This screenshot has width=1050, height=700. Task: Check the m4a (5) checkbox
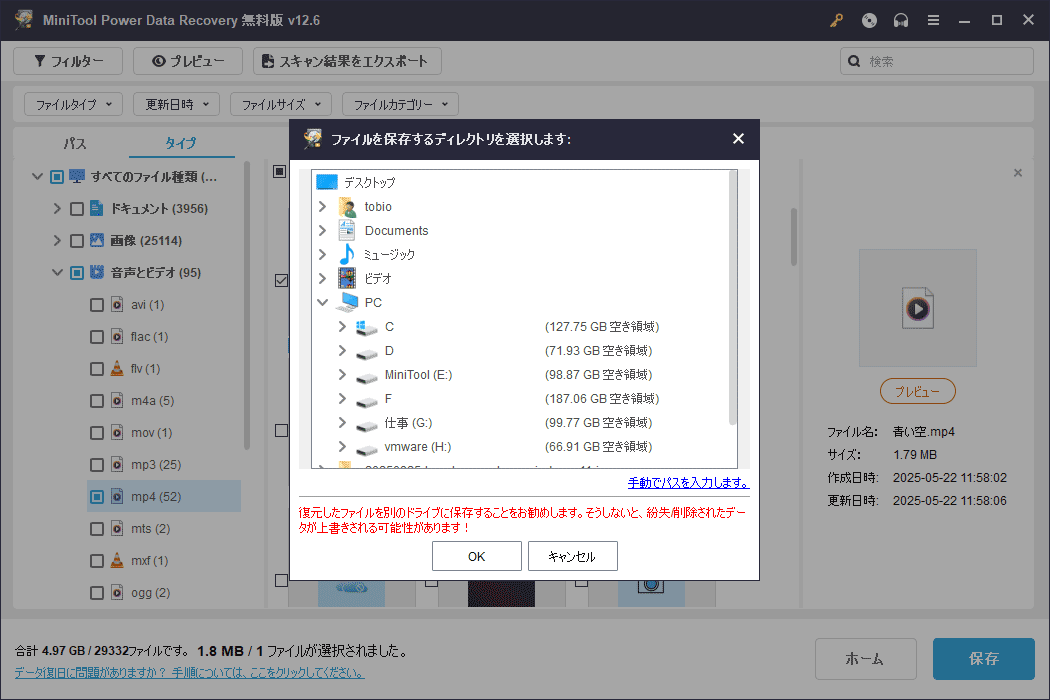pos(97,401)
